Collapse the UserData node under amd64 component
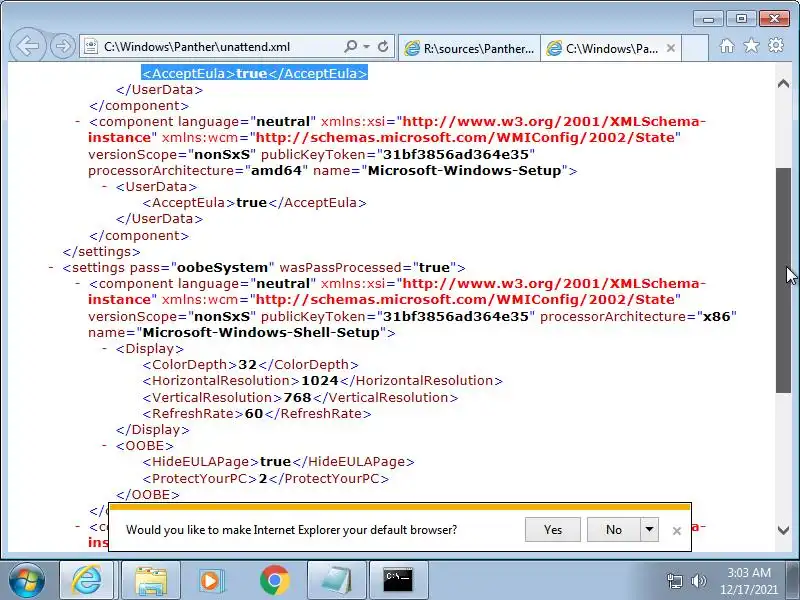This screenshot has height=600, width=800. pos(104,187)
